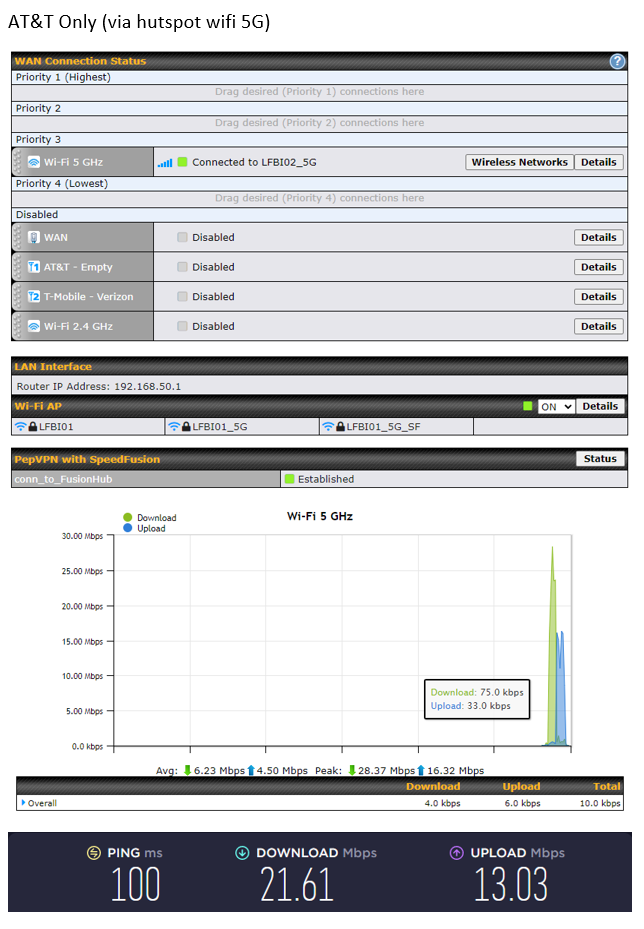644x929 pixels.
Task: Click the WAN port icon
Action: tap(34, 238)
